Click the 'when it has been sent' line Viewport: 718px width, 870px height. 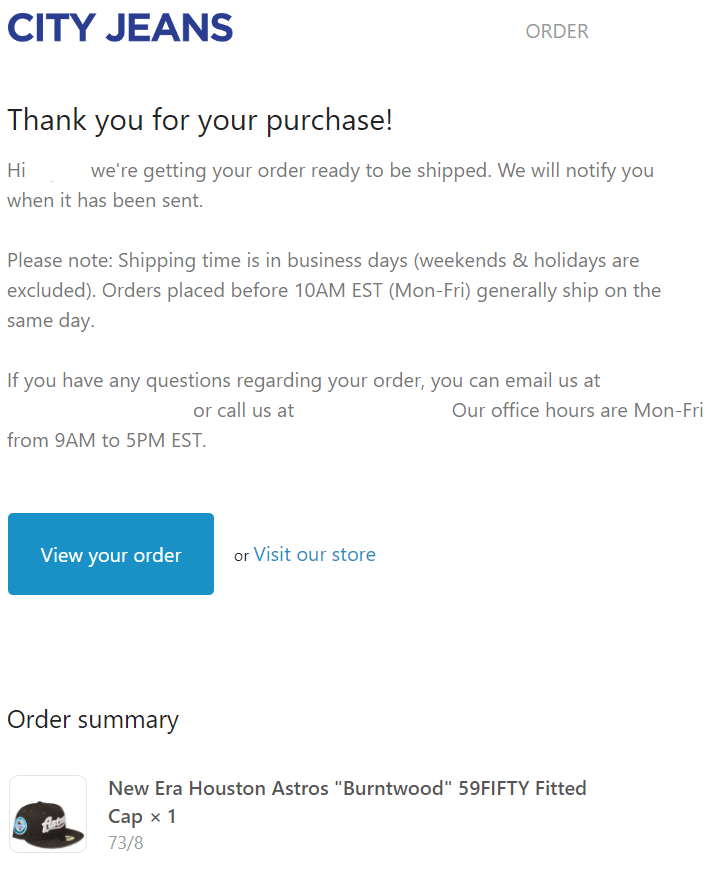pyautogui.click(x=105, y=200)
